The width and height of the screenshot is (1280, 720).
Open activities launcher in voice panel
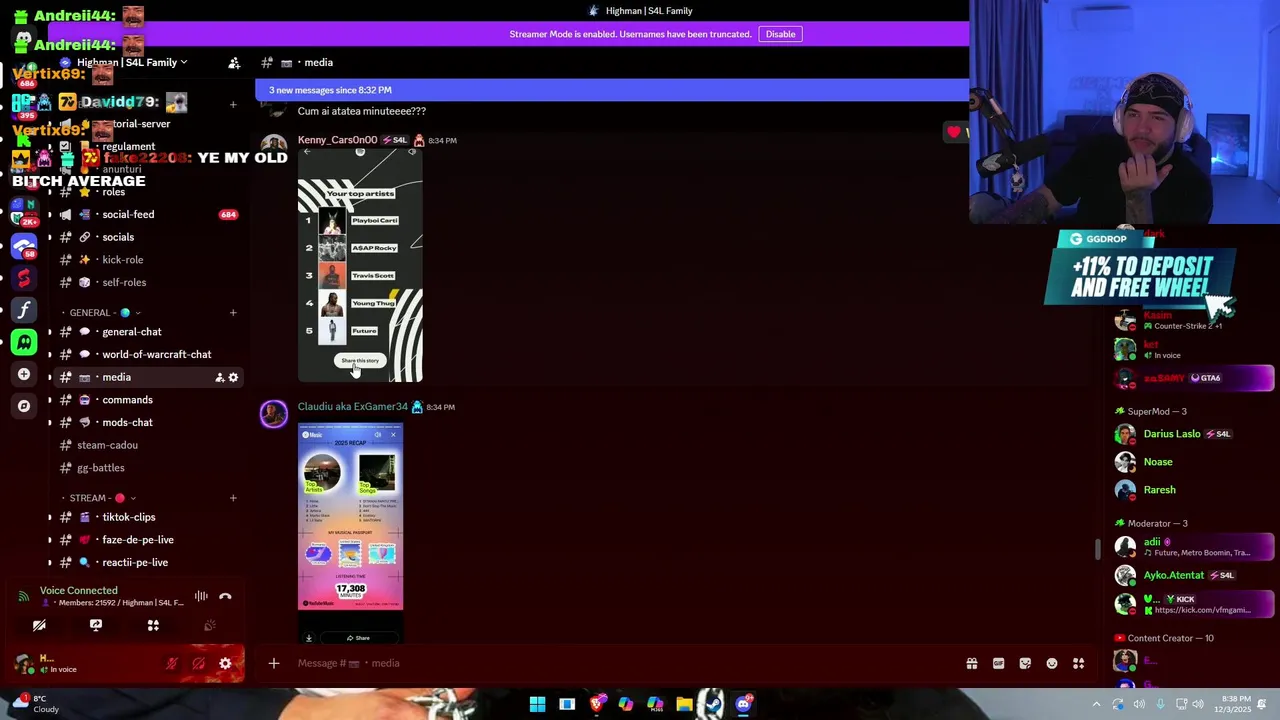point(153,625)
